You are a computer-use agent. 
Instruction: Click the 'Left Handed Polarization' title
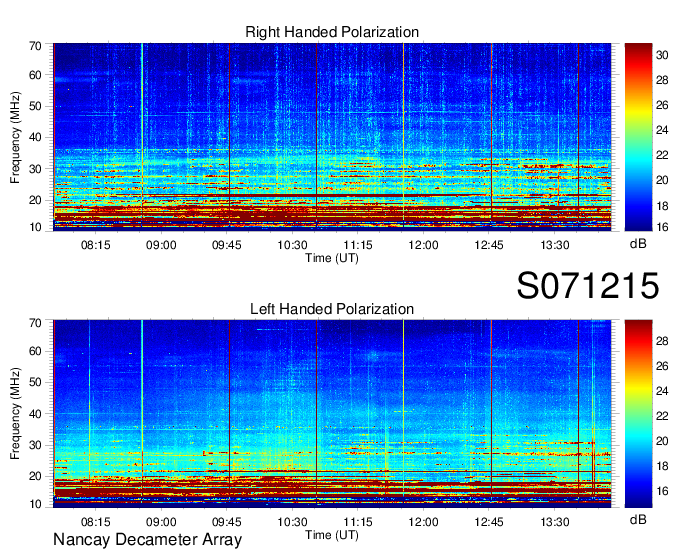332,309
